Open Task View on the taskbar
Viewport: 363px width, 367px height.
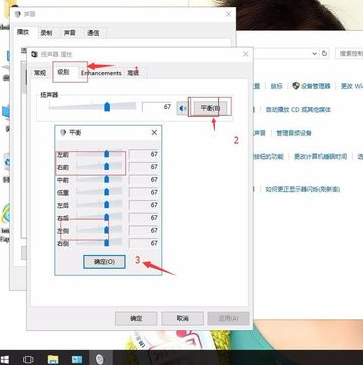28,359
